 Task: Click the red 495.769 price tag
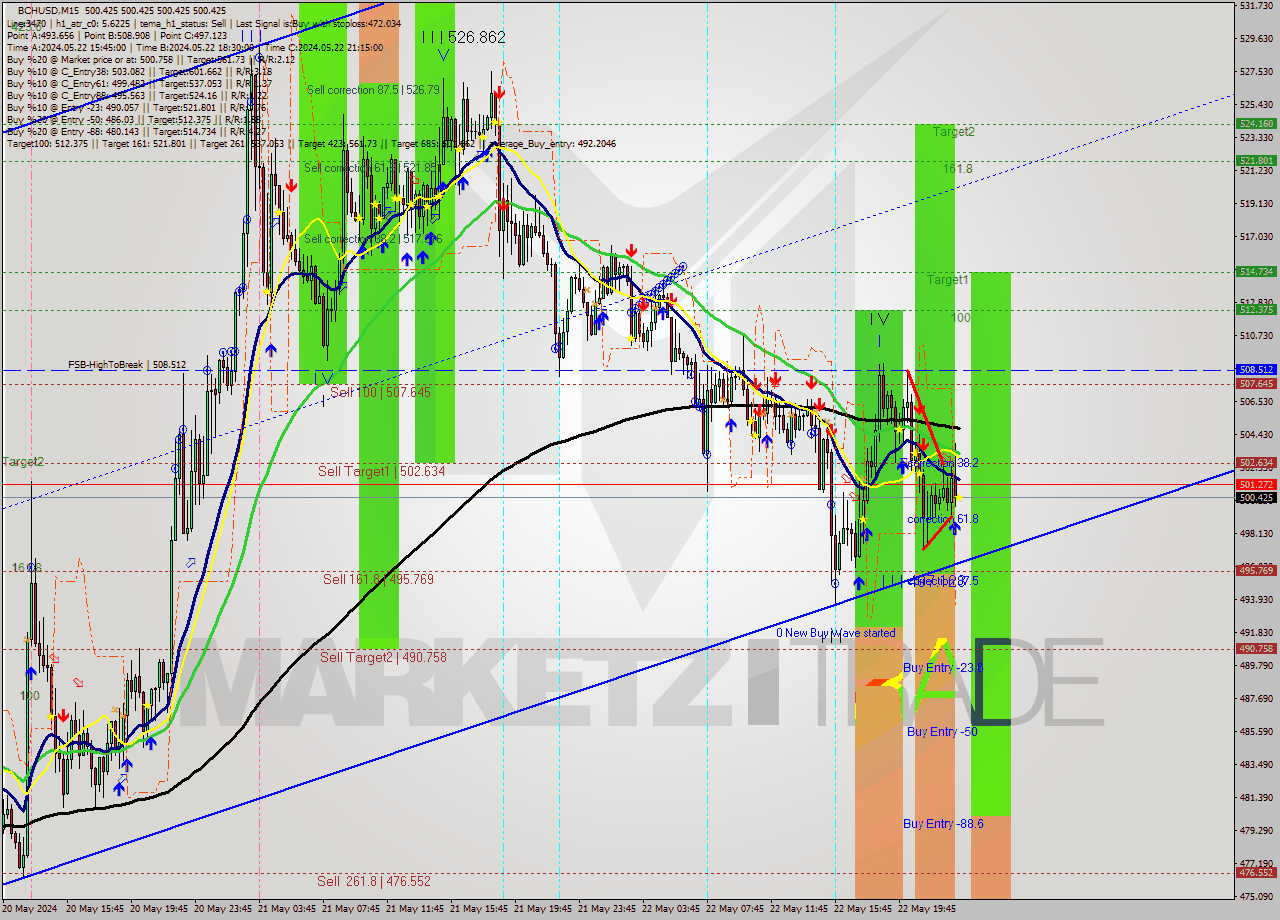tap(1256, 570)
